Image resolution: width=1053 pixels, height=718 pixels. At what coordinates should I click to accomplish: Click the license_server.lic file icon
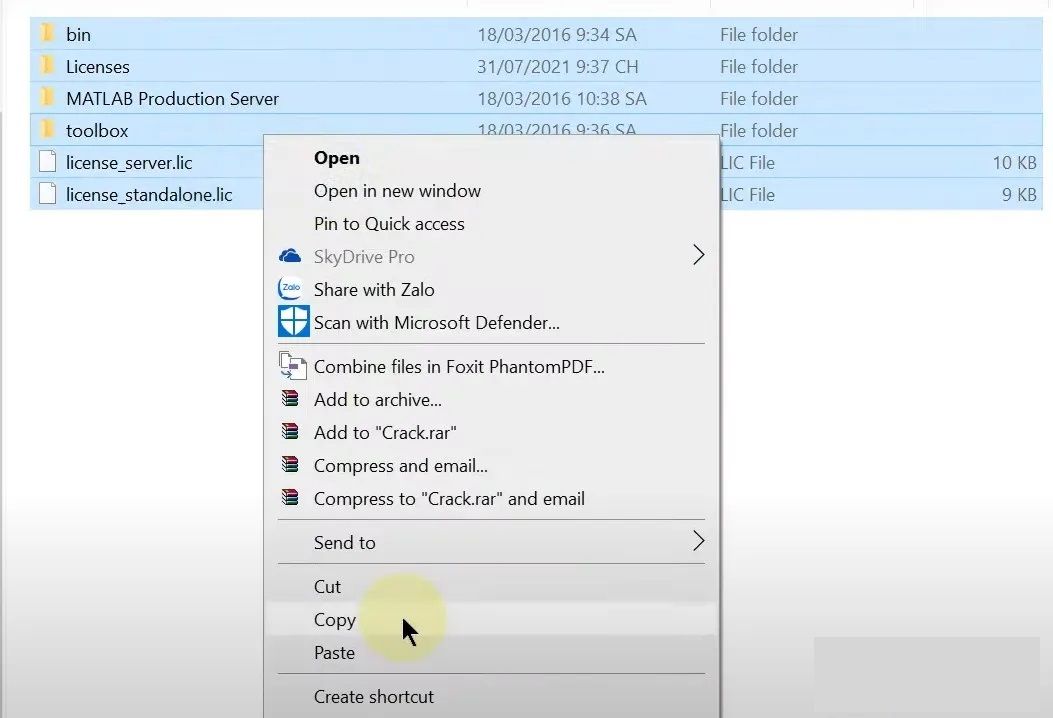[48, 162]
